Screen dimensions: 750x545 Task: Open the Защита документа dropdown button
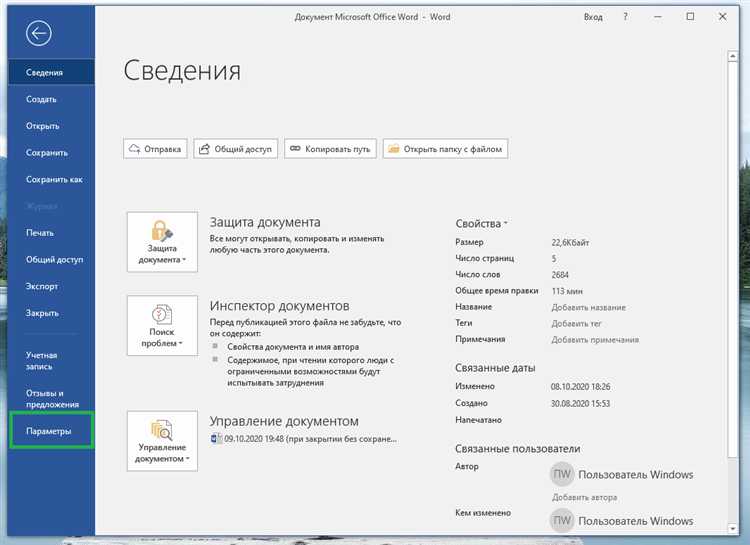click(x=162, y=242)
